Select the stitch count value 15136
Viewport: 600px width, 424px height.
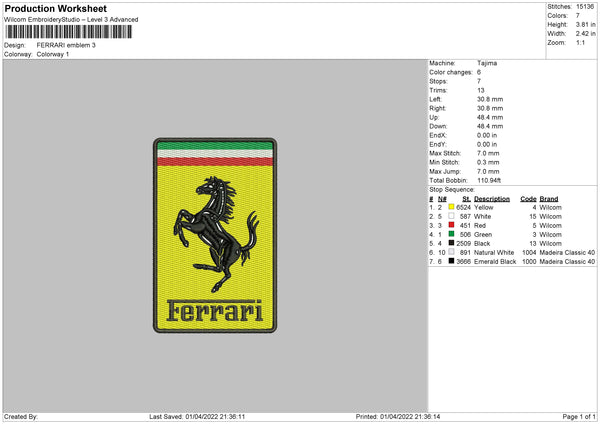coord(585,7)
